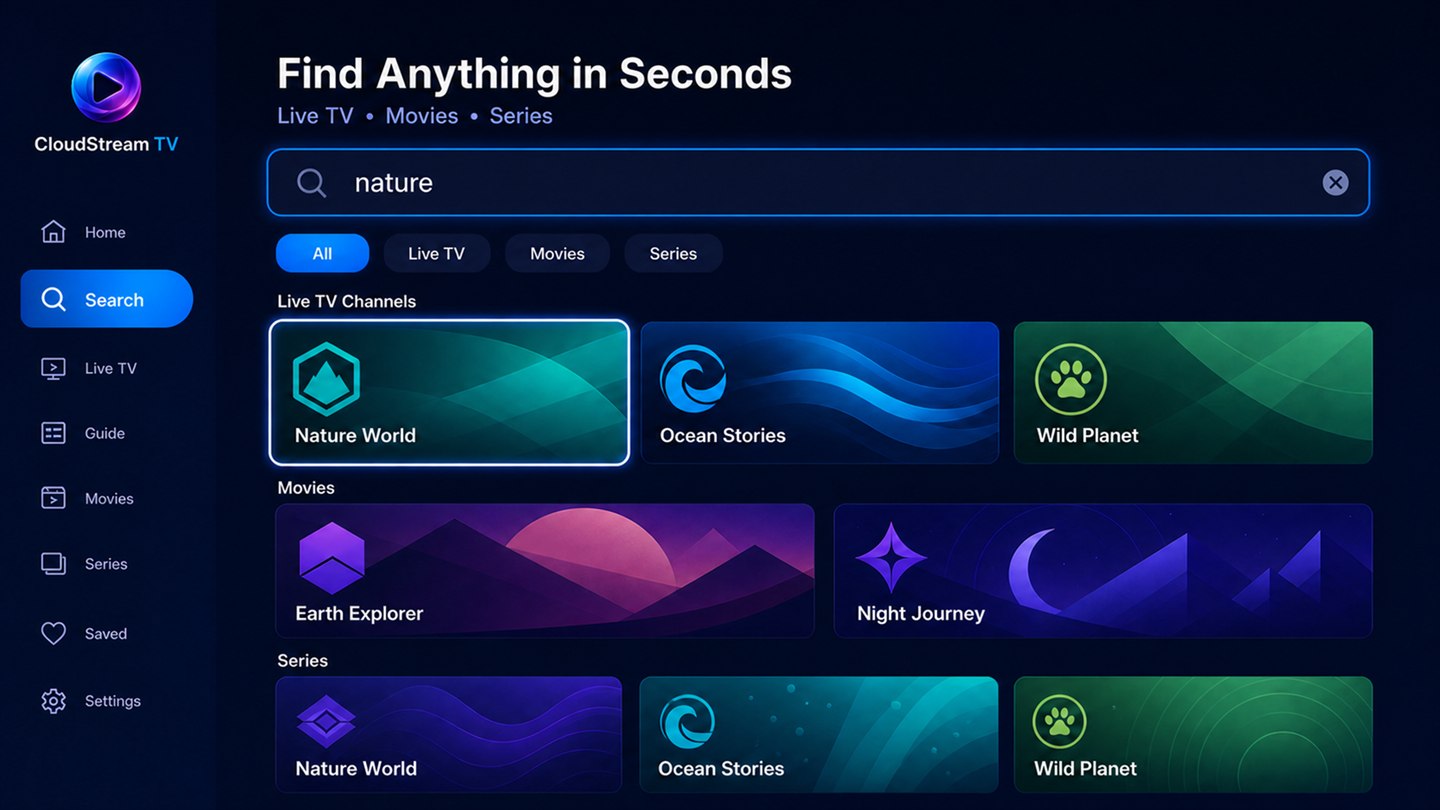
Task: Click the Movies clapper icon
Action: [53, 498]
